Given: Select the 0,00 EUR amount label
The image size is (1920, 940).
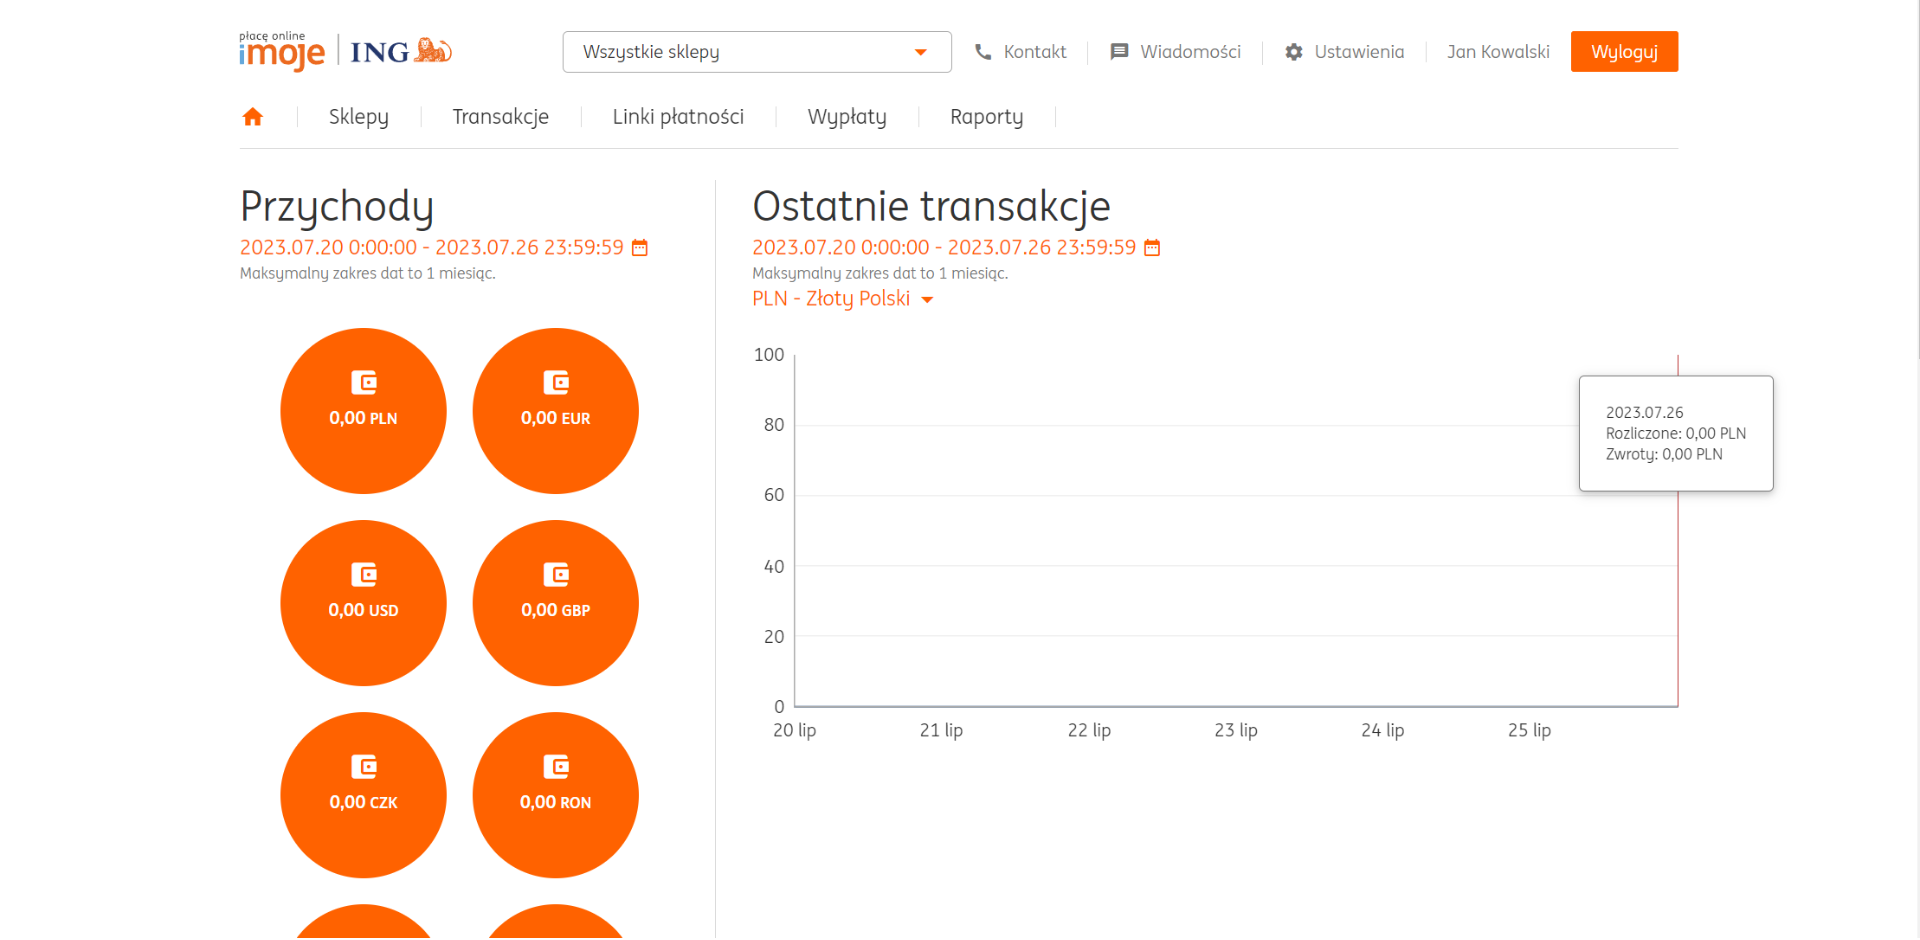Looking at the screenshot, I should coord(556,418).
